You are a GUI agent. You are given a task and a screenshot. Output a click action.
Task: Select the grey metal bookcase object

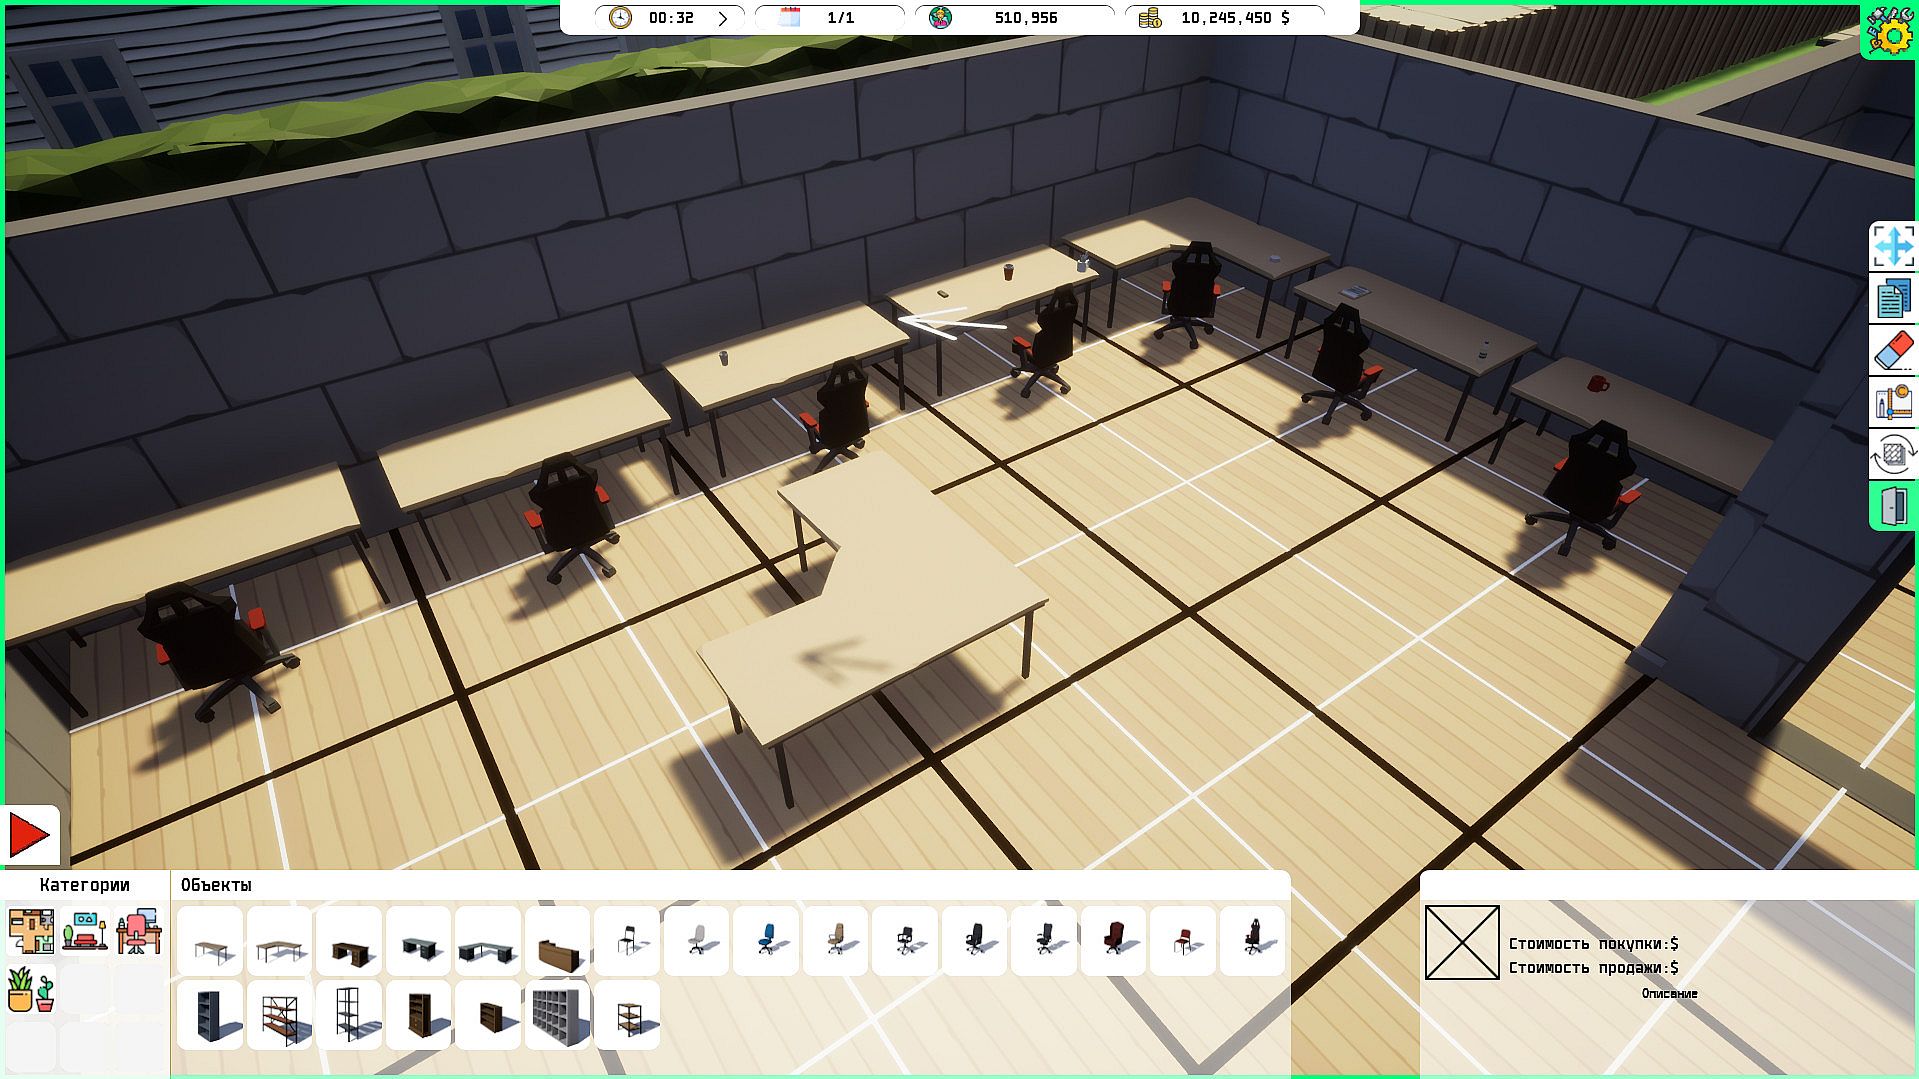[211, 1015]
